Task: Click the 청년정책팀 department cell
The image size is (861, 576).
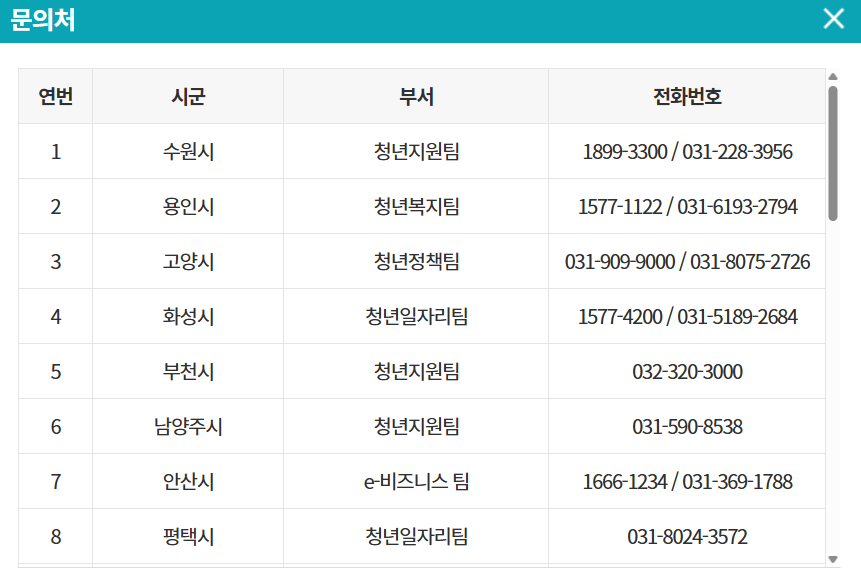Action: point(416,261)
